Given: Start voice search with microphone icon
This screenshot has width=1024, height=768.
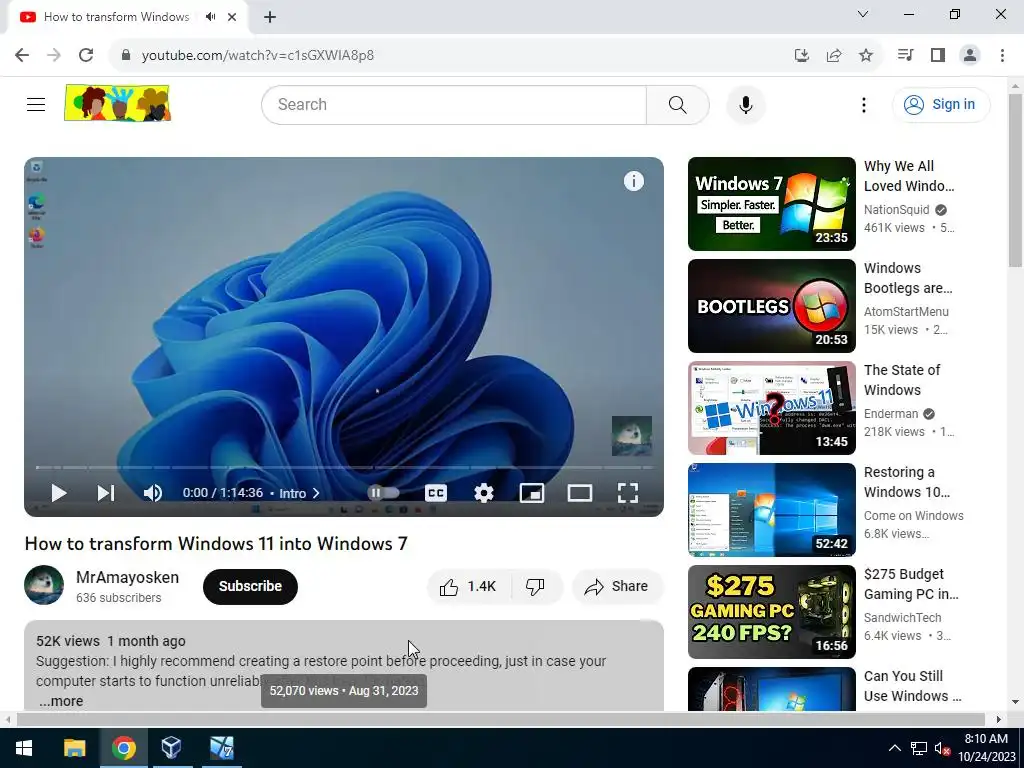Looking at the screenshot, I should pos(745,104).
